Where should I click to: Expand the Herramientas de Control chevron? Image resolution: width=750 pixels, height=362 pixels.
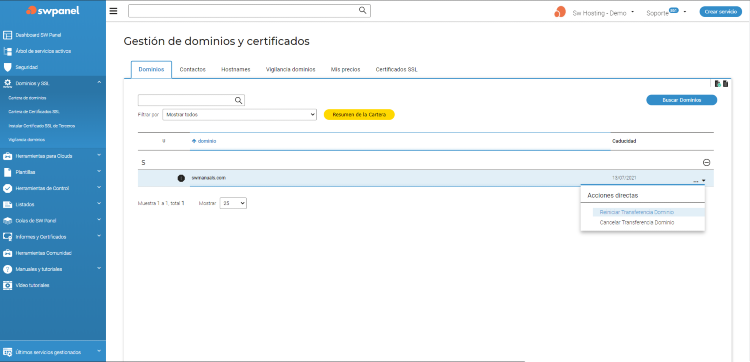pyautogui.click(x=99, y=187)
